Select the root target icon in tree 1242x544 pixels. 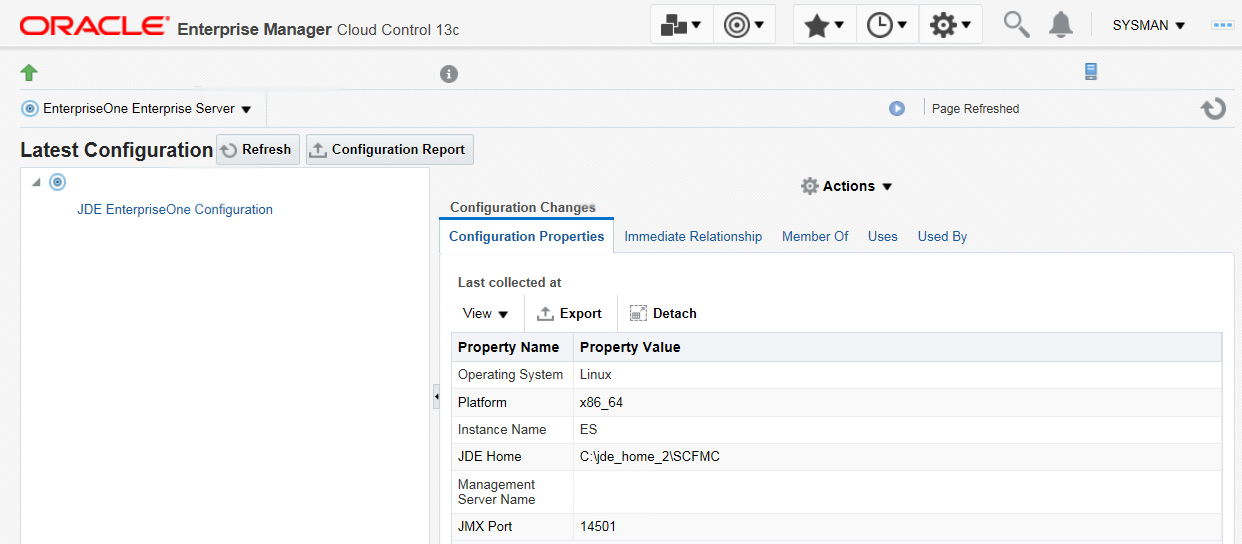pos(57,182)
